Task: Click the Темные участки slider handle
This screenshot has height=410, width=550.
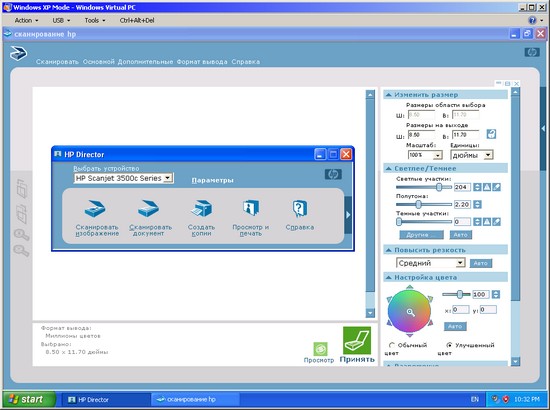Action: pyautogui.click(x=399, y=221)
